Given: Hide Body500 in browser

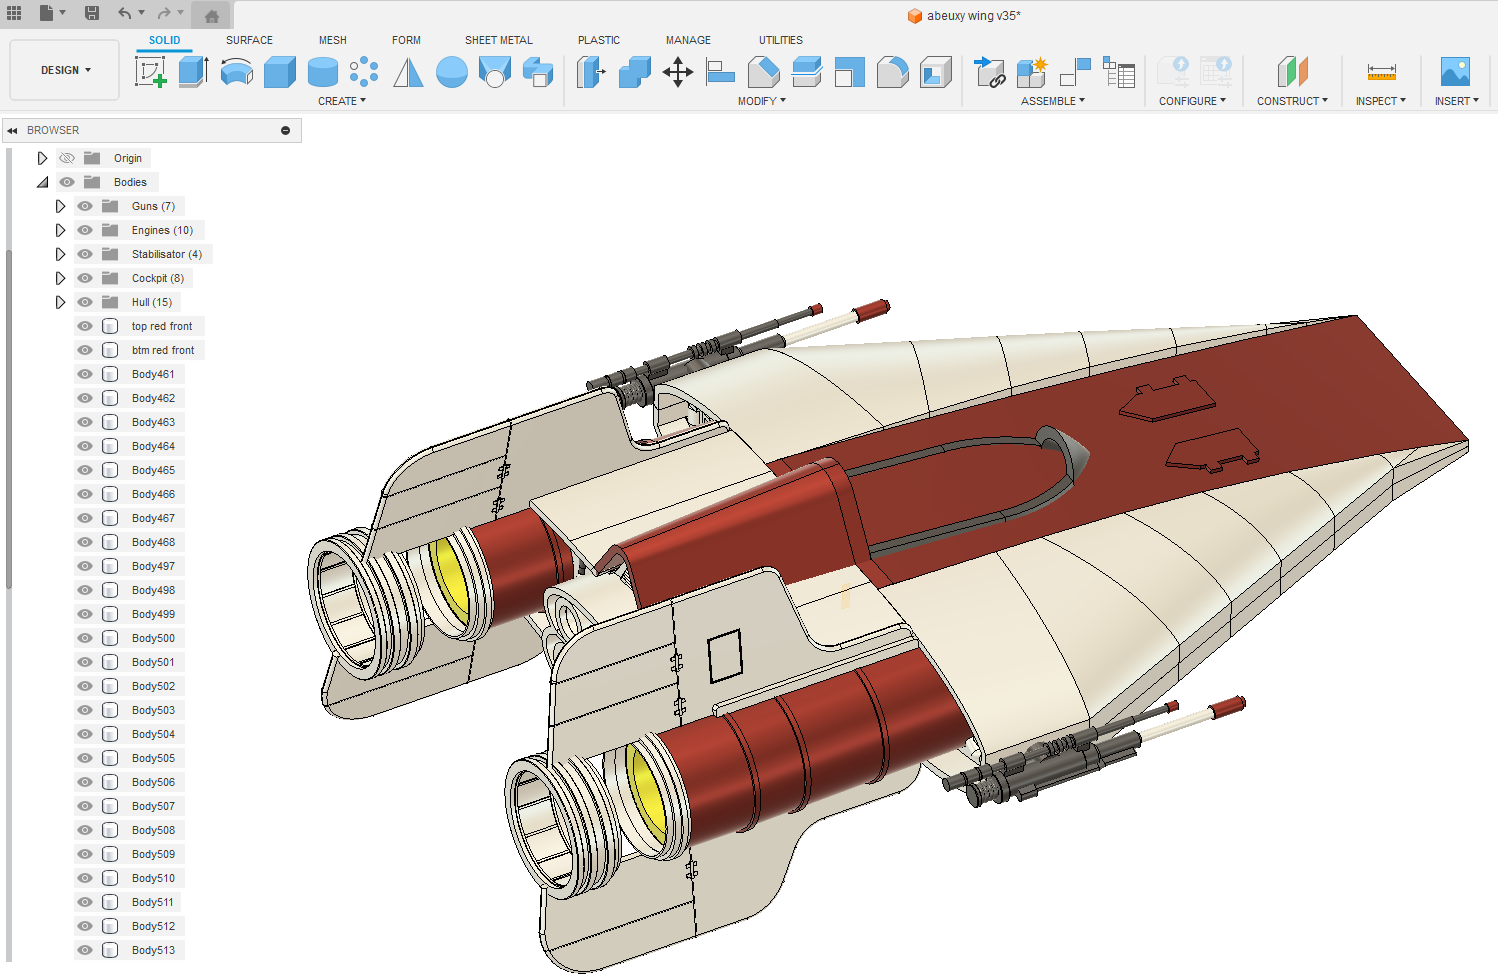Looking at the screenshot, I should point(85,638).
